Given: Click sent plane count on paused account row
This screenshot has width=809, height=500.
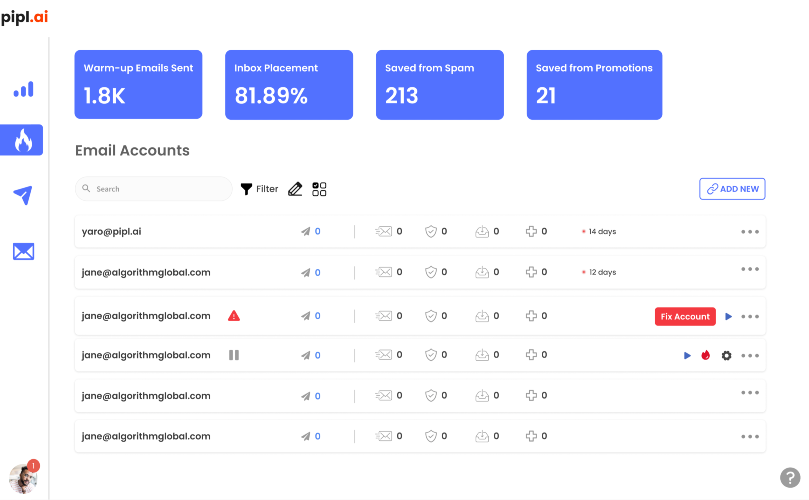Looking at the screenshot, I should [311, 355].
